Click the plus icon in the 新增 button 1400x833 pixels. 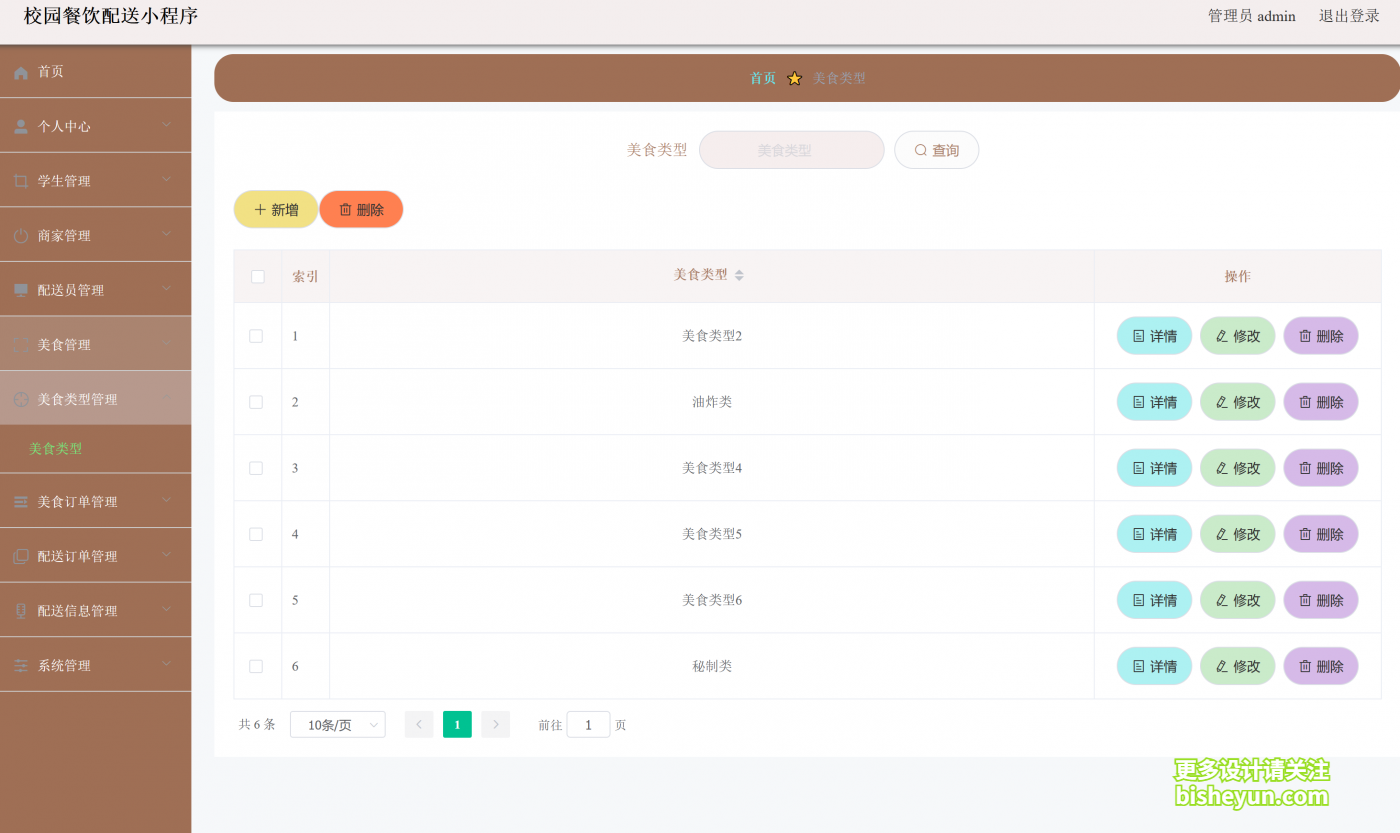tap(260, 210)
